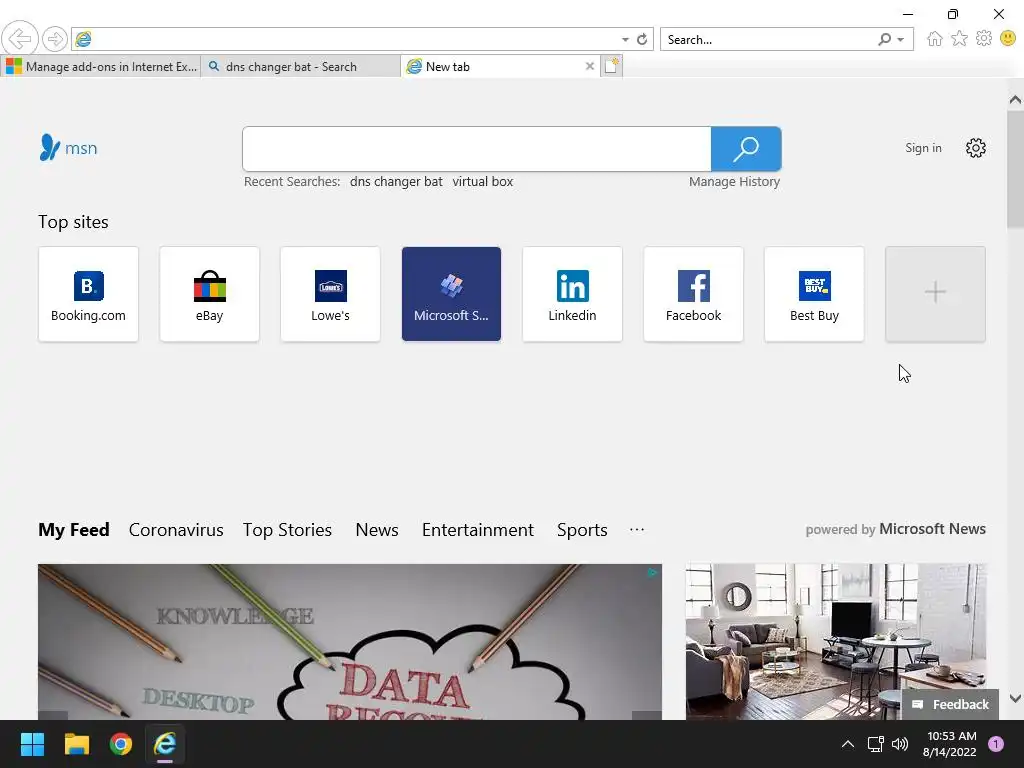
Task: Expand the search provider dropdown arrow
Action: click(901, 40)
